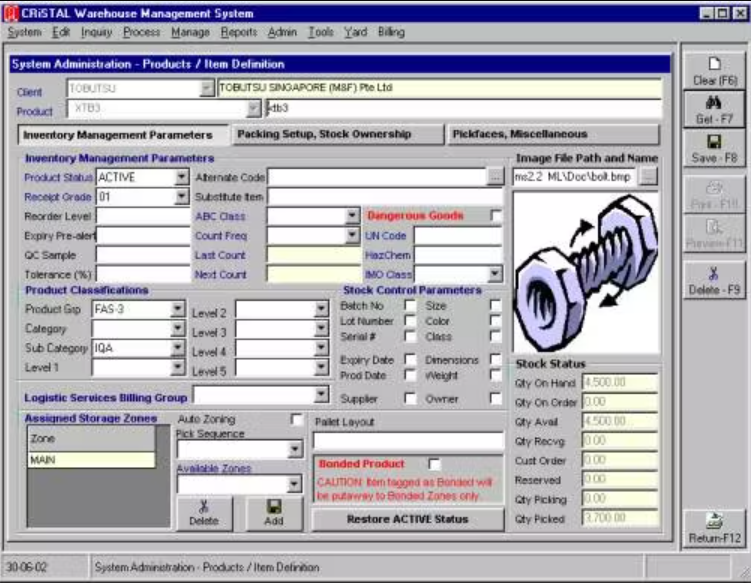Open the System menu
Image resolution: width=751 pixels, height=583 pixels.
(x=24, y=32)
